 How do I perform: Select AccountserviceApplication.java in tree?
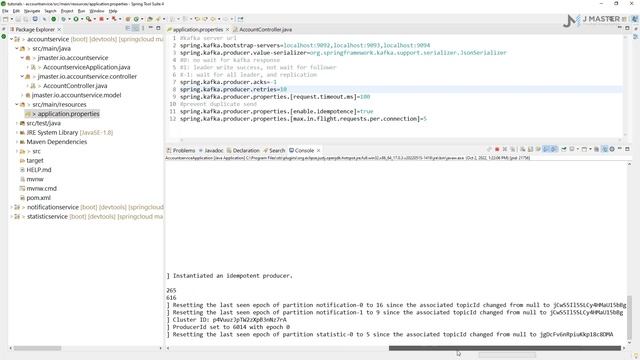tap(87, 67)
